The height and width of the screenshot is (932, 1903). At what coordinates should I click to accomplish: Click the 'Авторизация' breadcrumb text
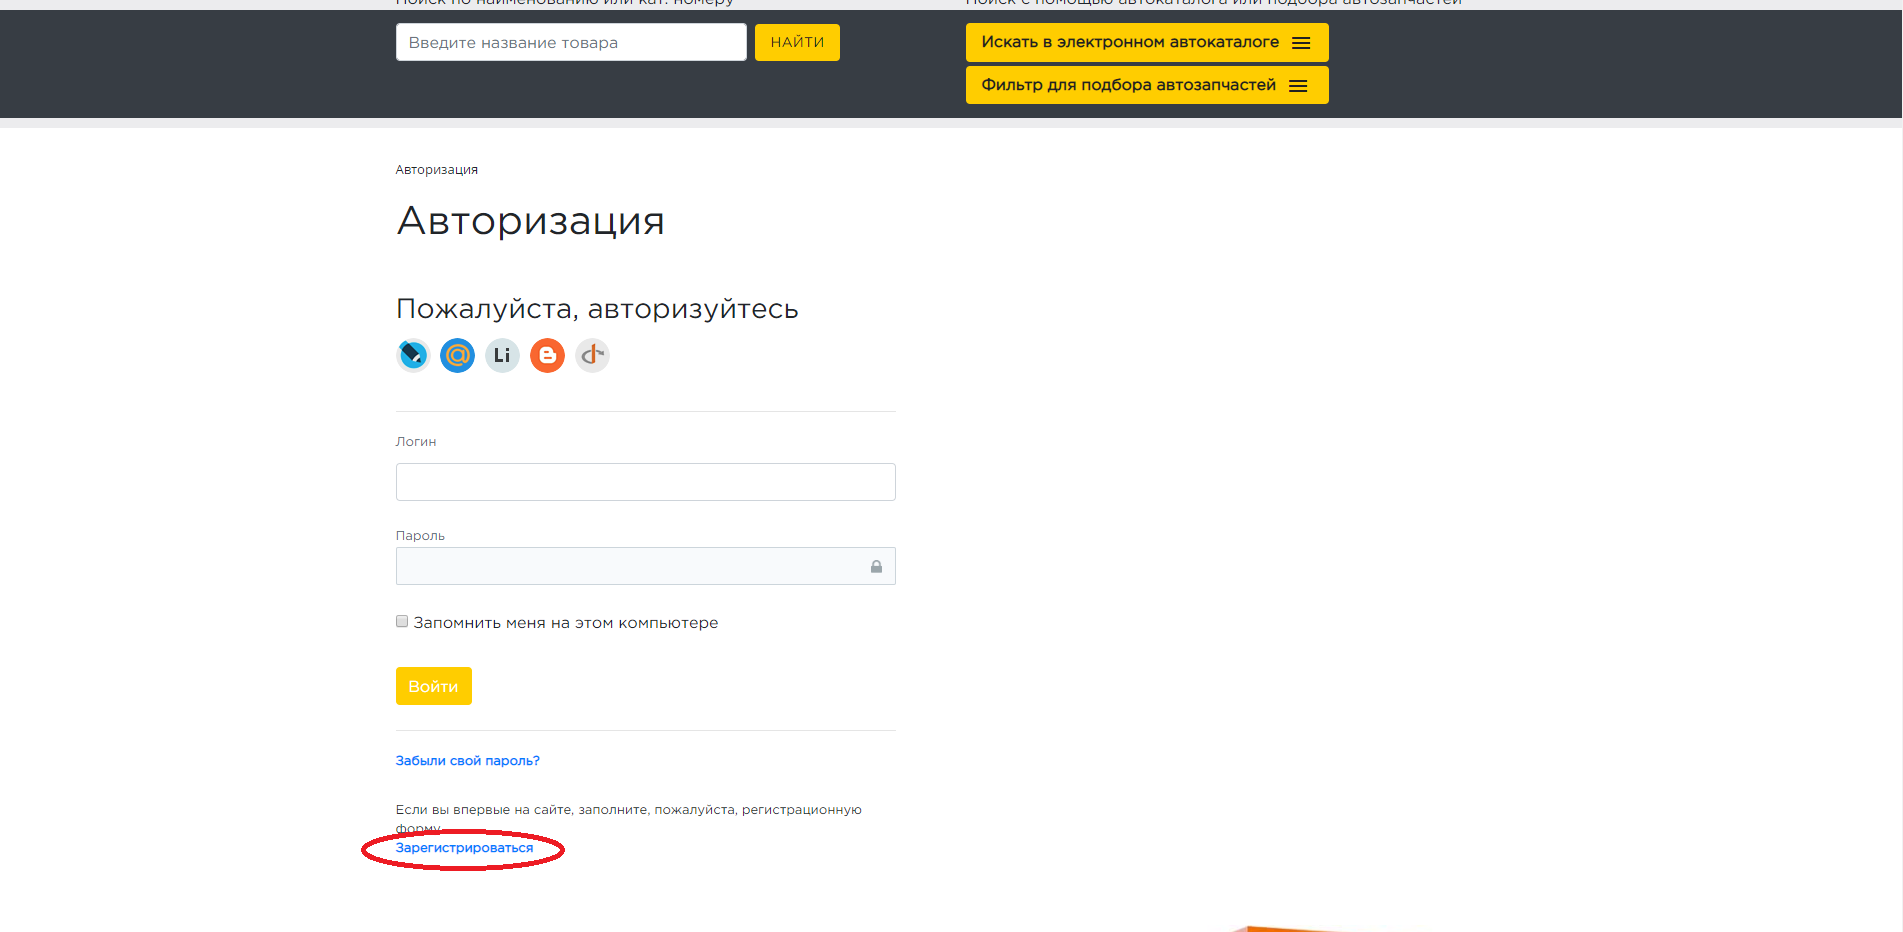[437, 170]
